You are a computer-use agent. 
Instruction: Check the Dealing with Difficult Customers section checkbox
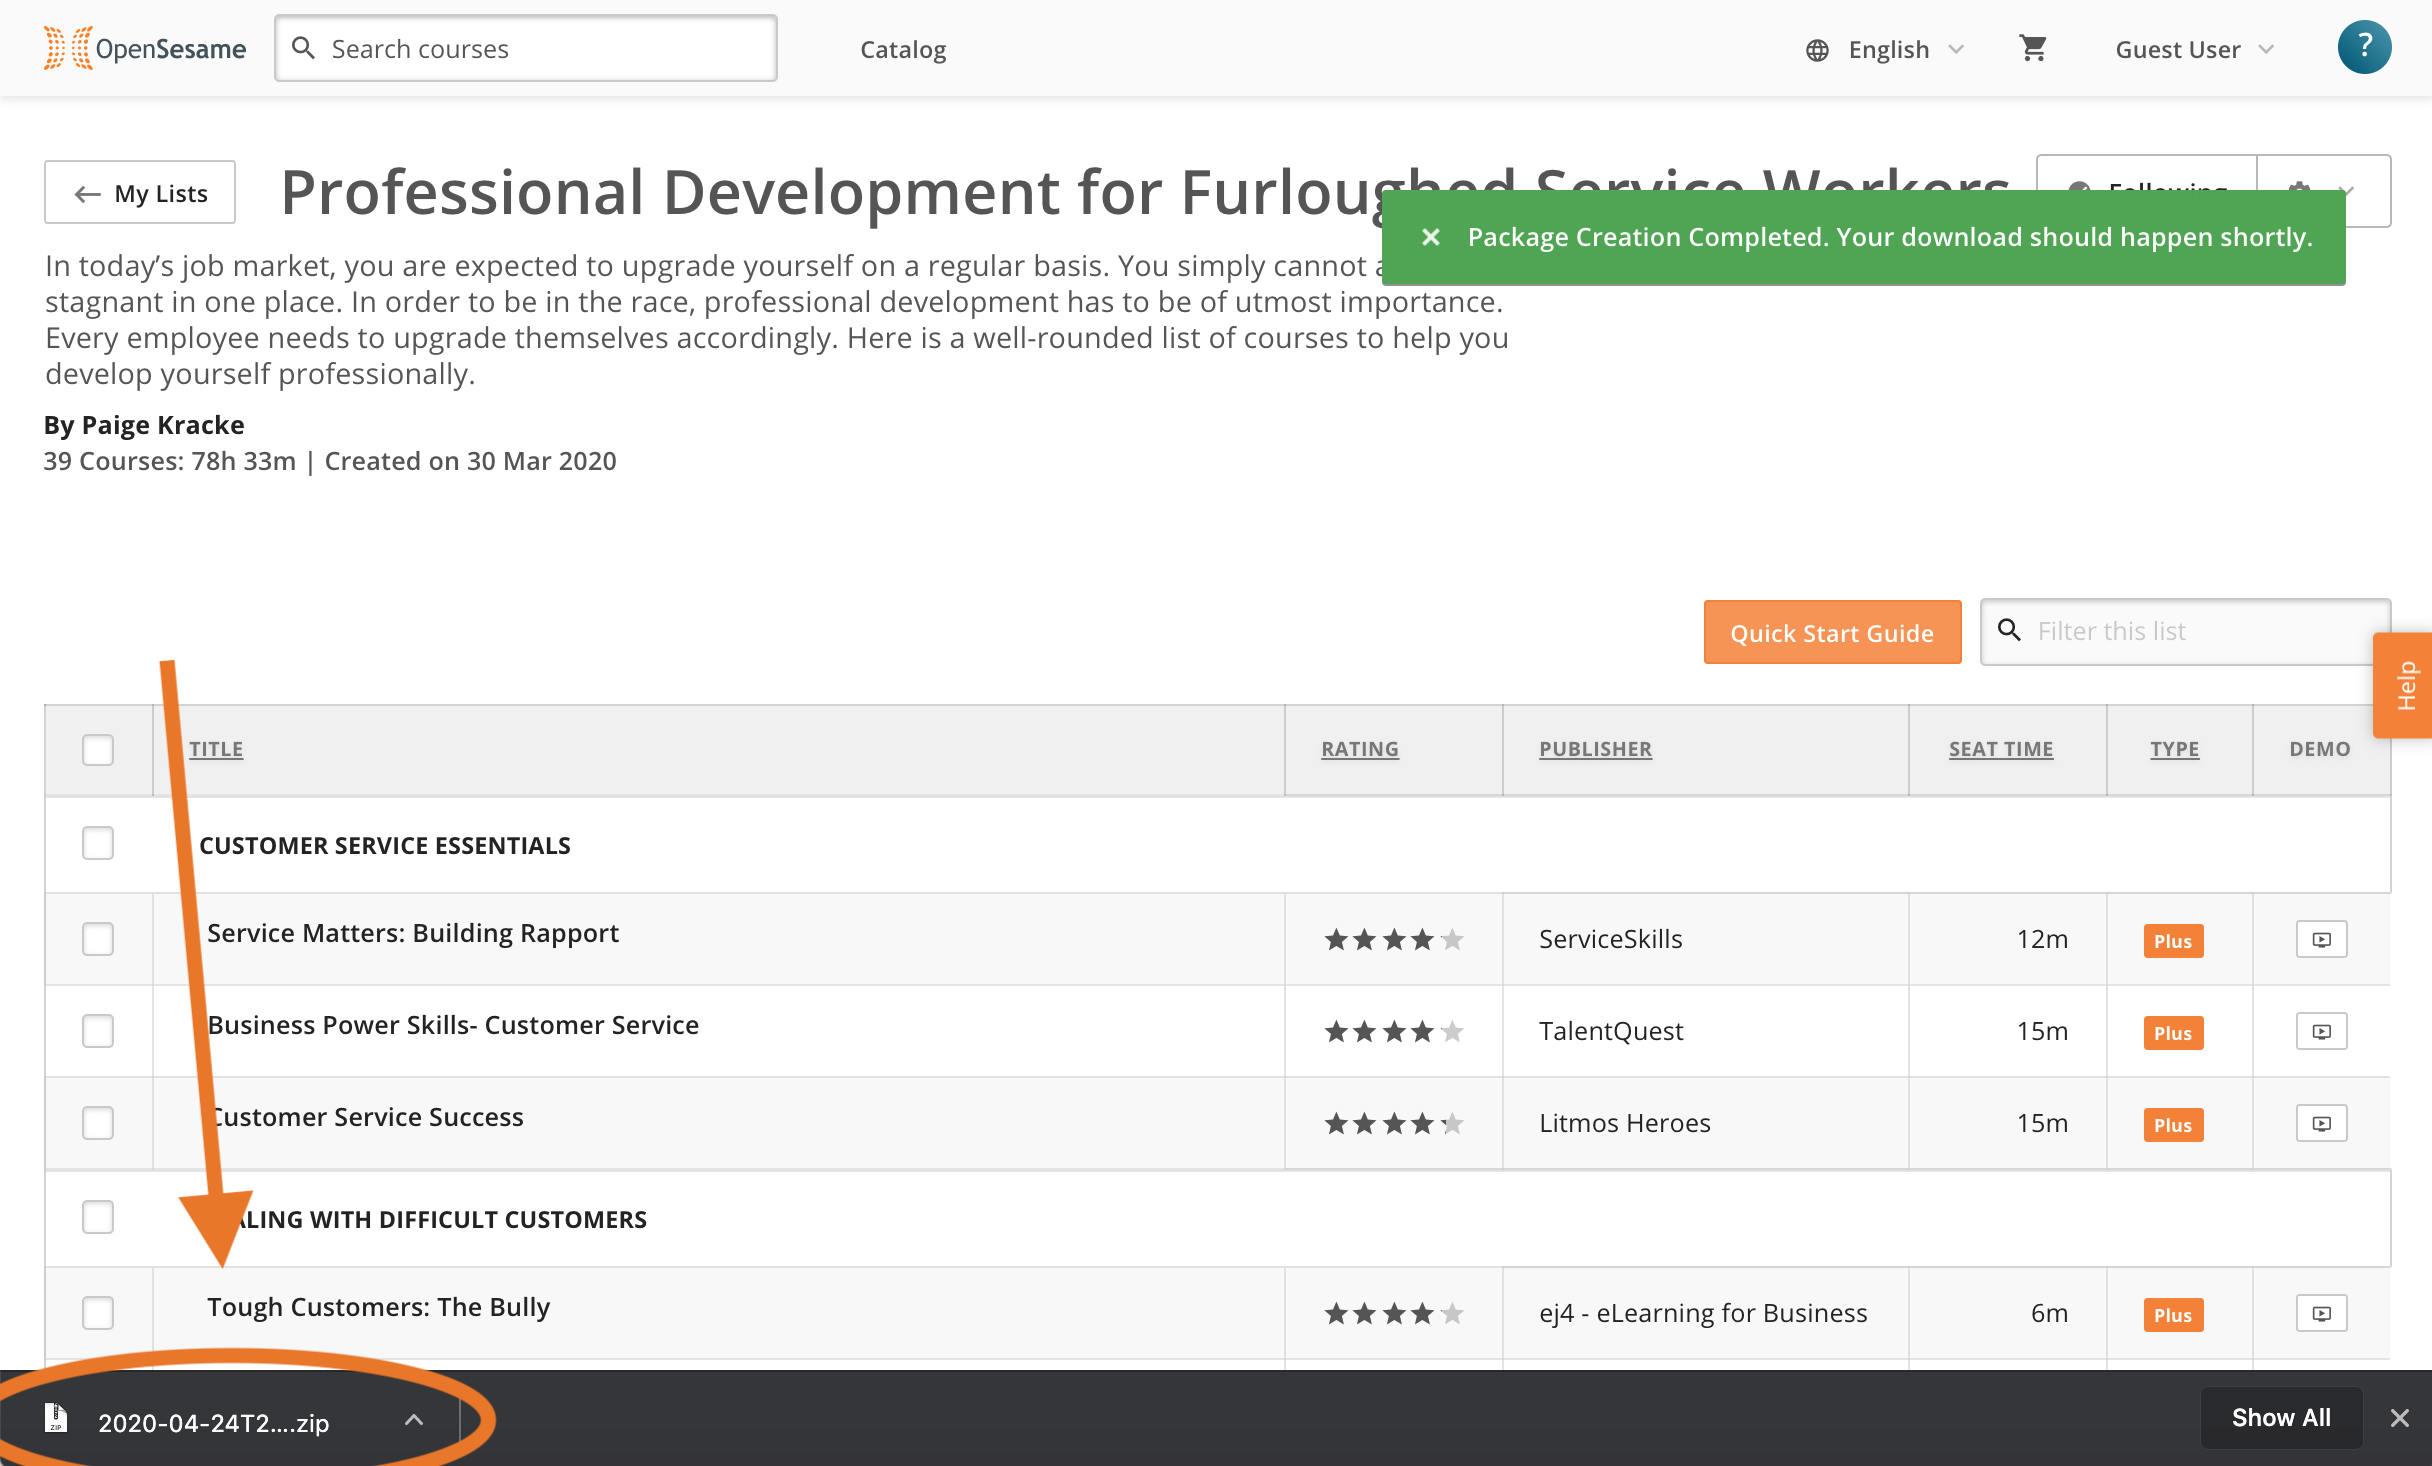(98, 1217)
